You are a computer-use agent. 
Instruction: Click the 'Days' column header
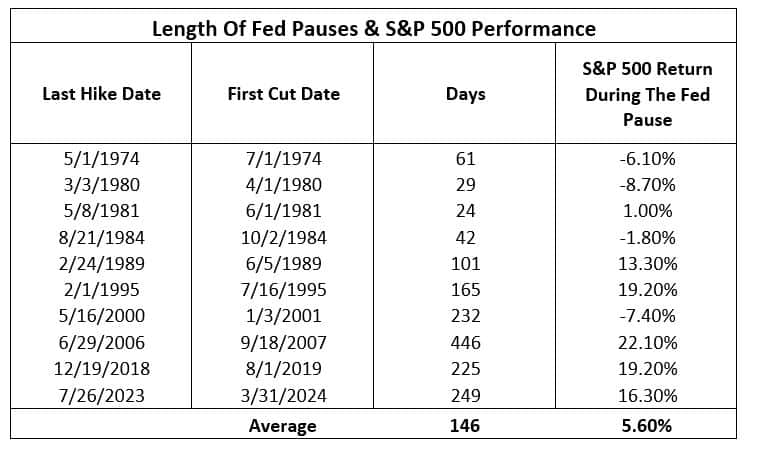(x=466, y=94)
